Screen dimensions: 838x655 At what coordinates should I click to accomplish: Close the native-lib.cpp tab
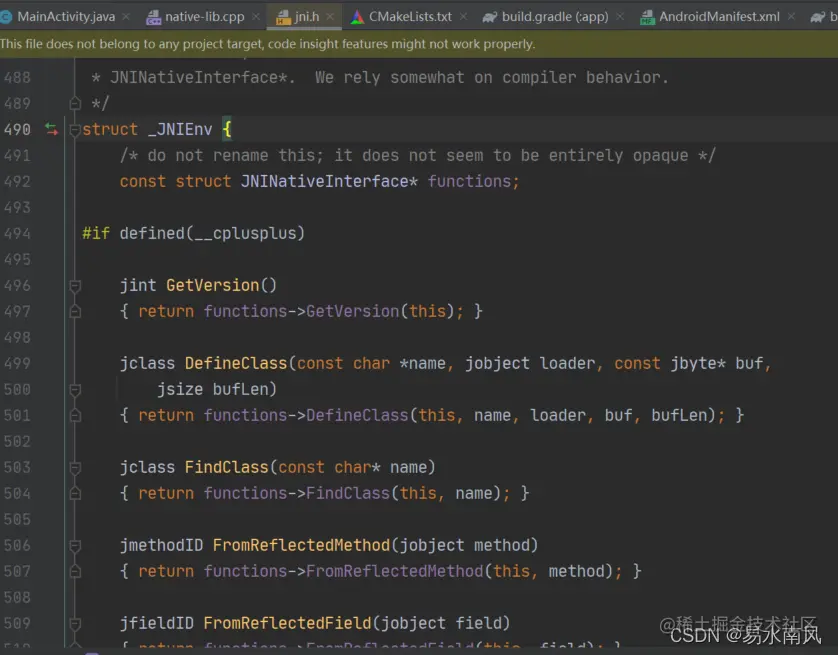[256, 17]
